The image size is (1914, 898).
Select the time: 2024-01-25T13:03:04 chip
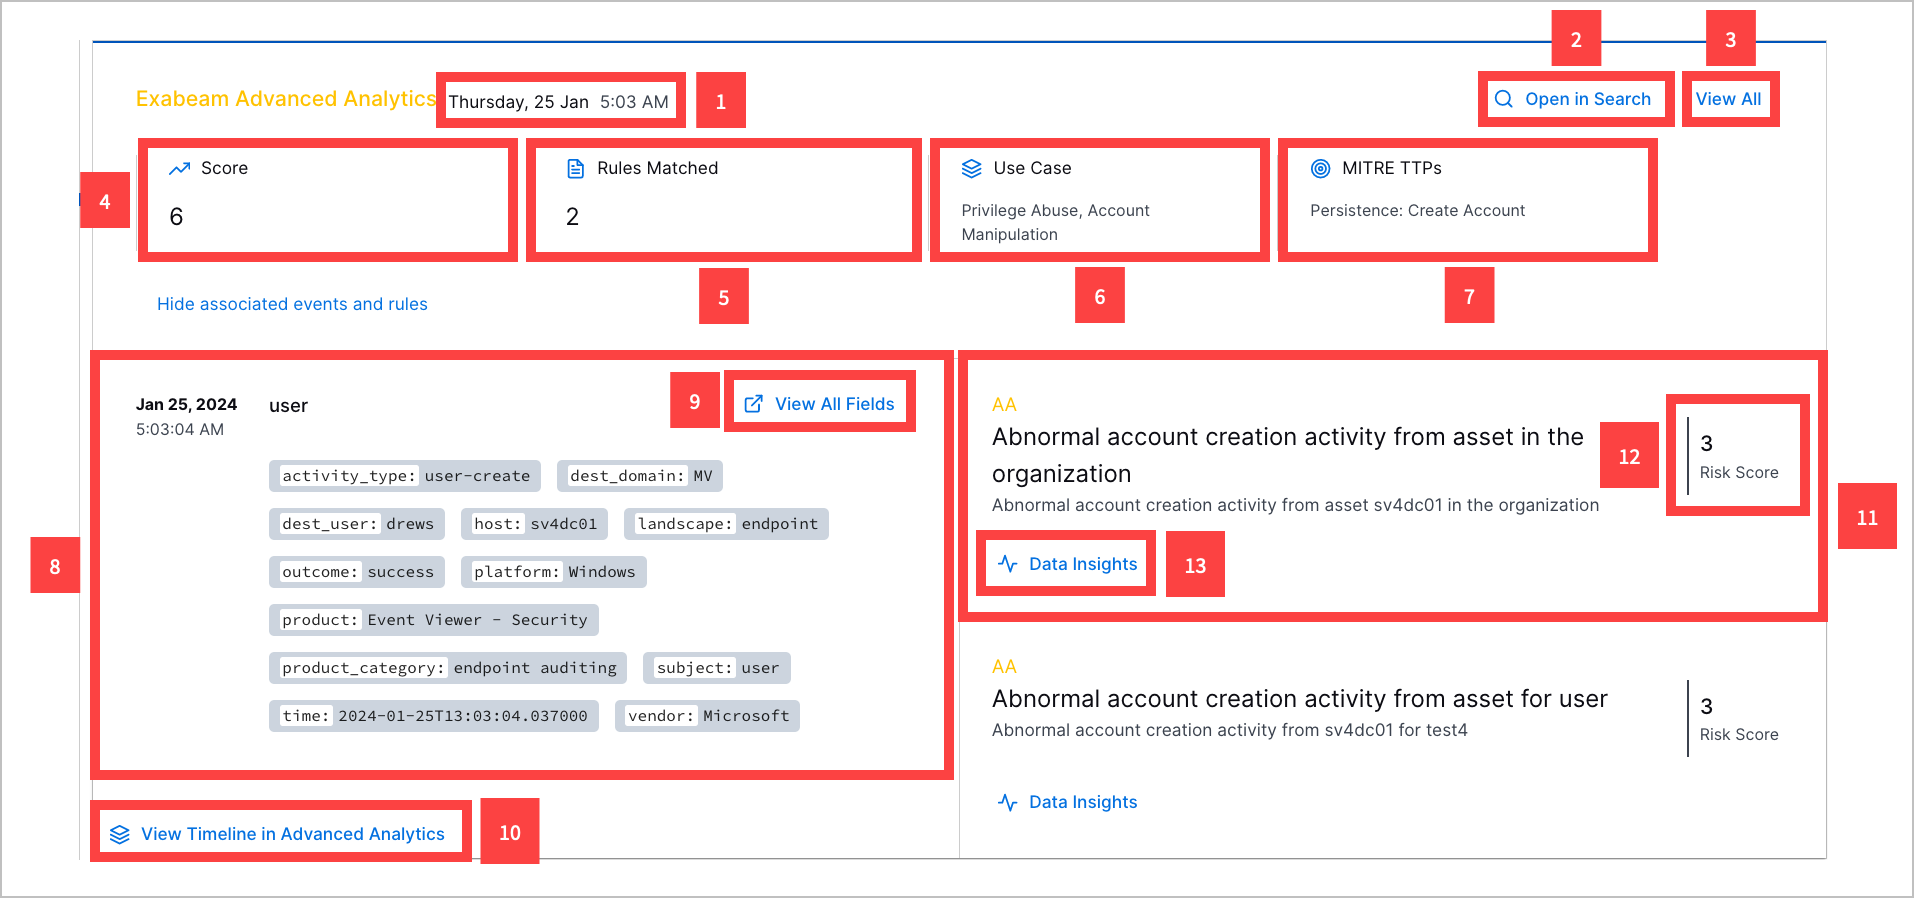[x=434, y=716]
